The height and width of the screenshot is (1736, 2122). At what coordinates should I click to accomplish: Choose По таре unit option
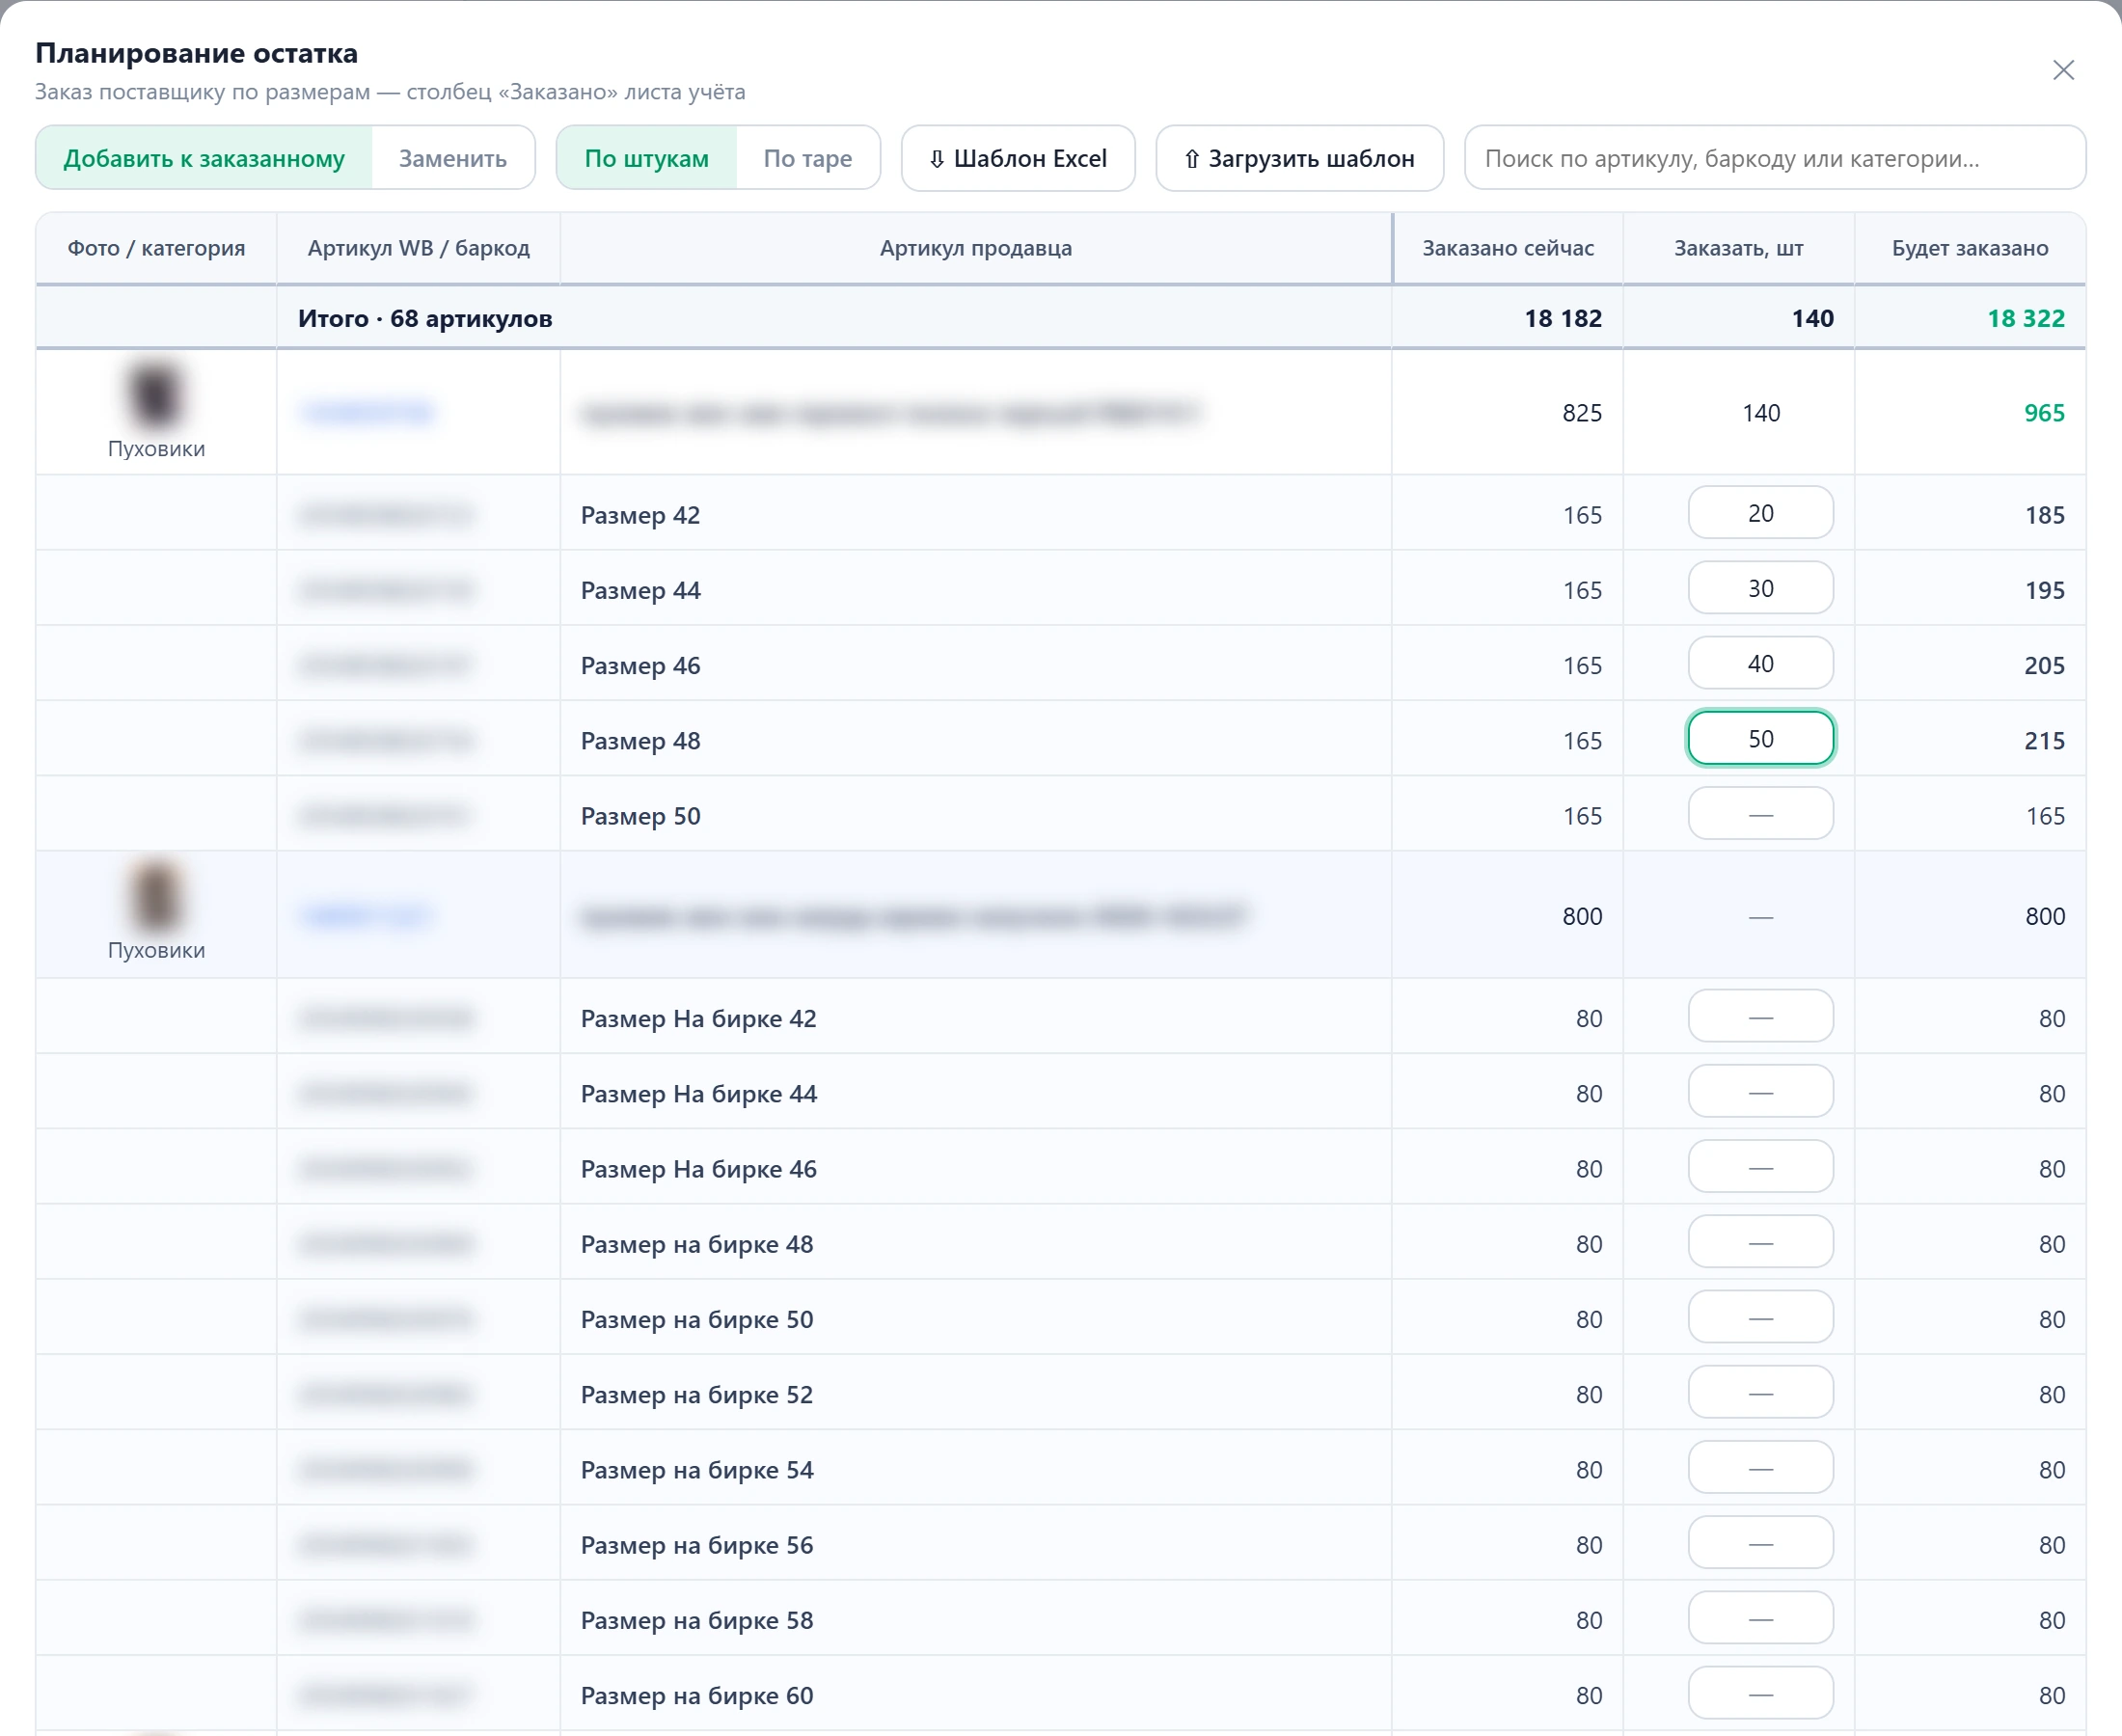tap(808, 158)
